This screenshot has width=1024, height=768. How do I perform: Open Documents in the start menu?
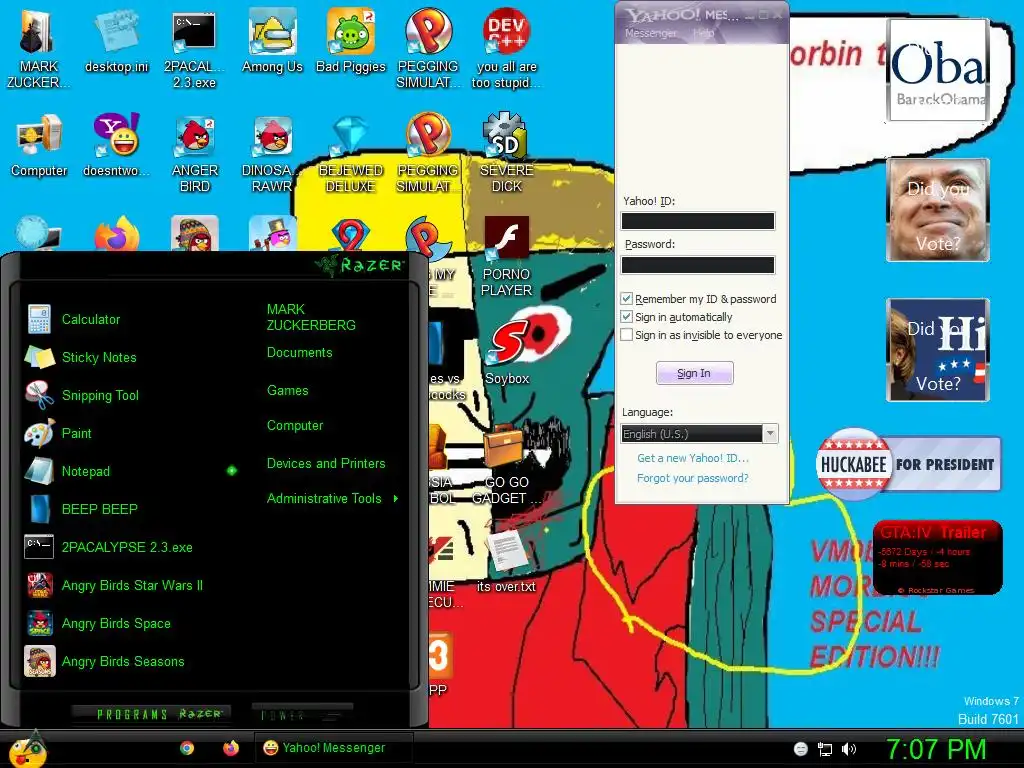pos(300,353)
